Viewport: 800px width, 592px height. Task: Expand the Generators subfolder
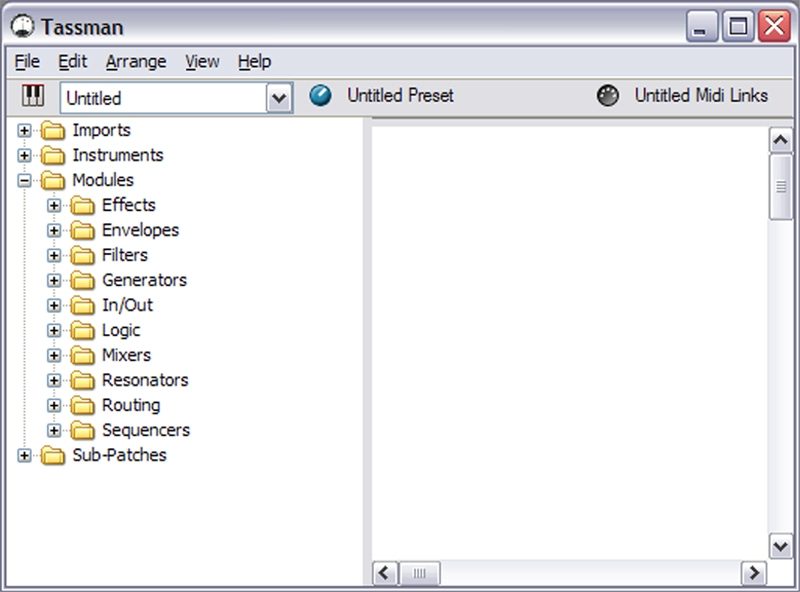pos(54,281)
